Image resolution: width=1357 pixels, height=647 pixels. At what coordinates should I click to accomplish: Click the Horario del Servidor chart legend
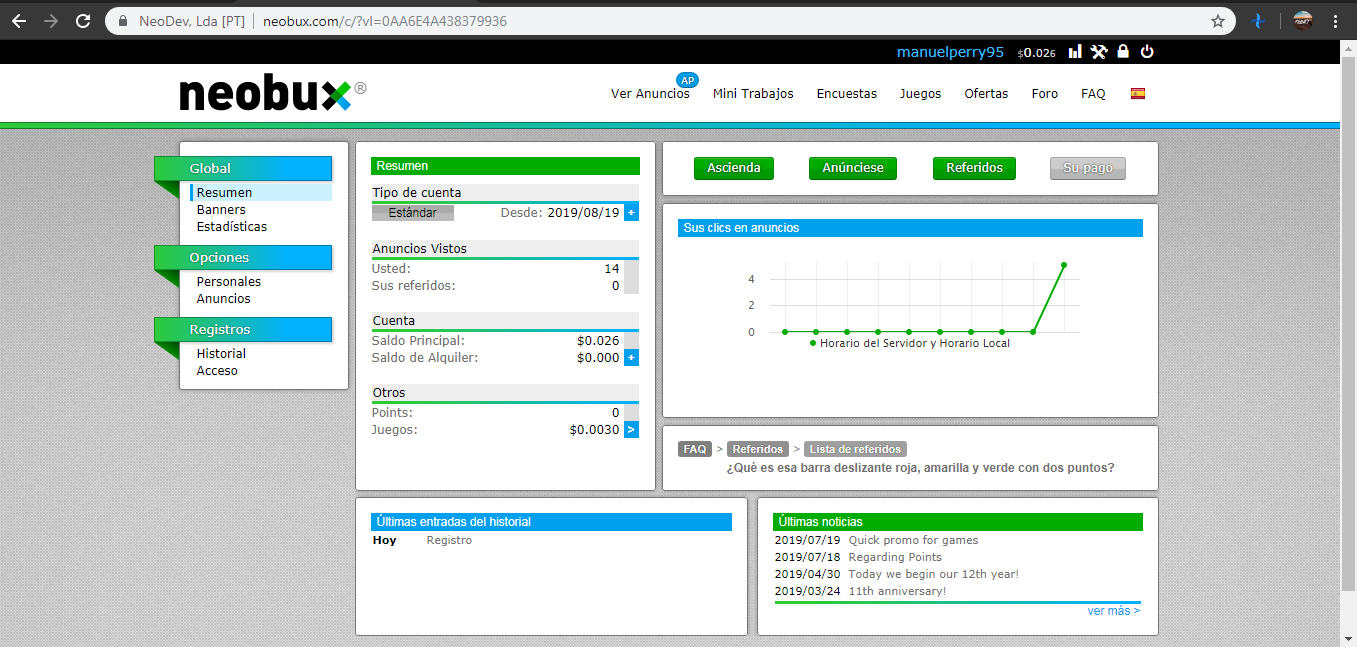coord(910,343)
